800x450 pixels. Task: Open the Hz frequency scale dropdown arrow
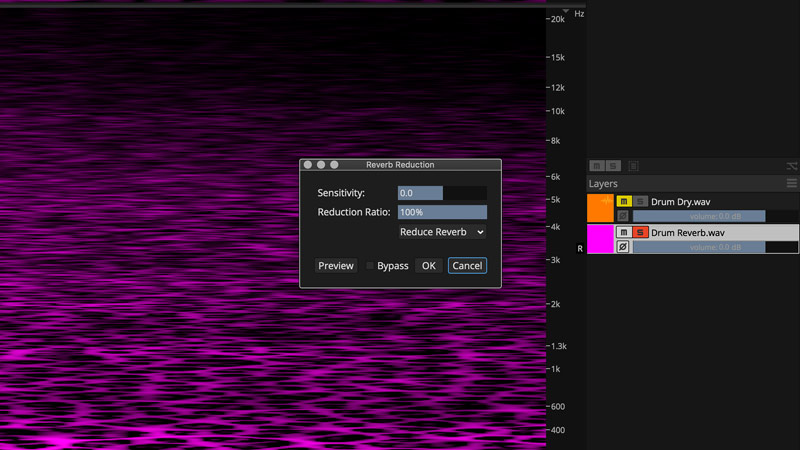click(x=565, y=11)
